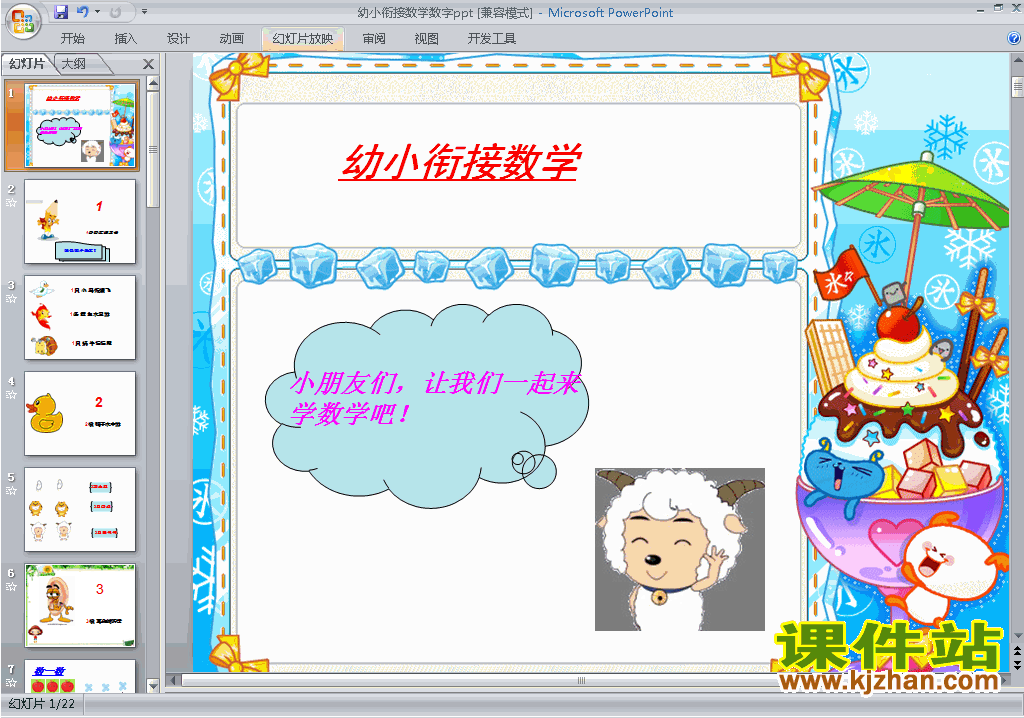
Task: Click the animation star icon beside slide 5
Action: [x=11, y=491]
